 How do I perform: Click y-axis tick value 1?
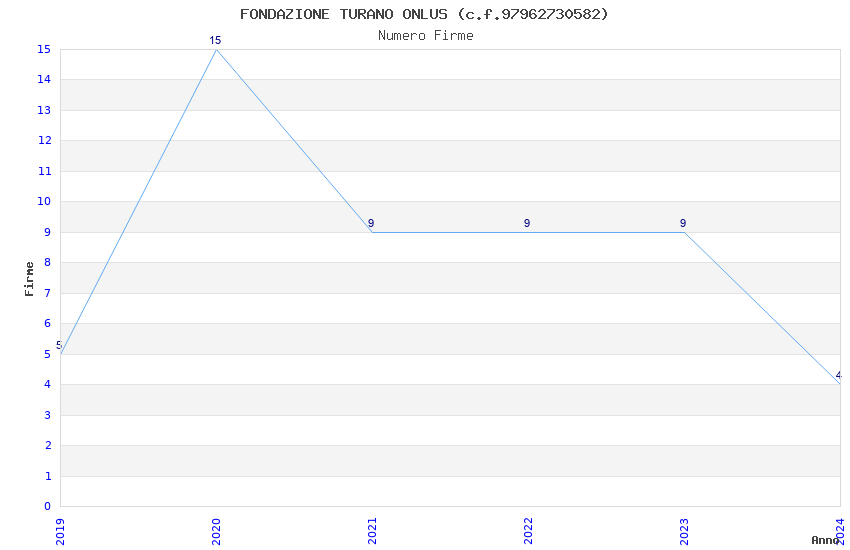click(x=48, y=476)
